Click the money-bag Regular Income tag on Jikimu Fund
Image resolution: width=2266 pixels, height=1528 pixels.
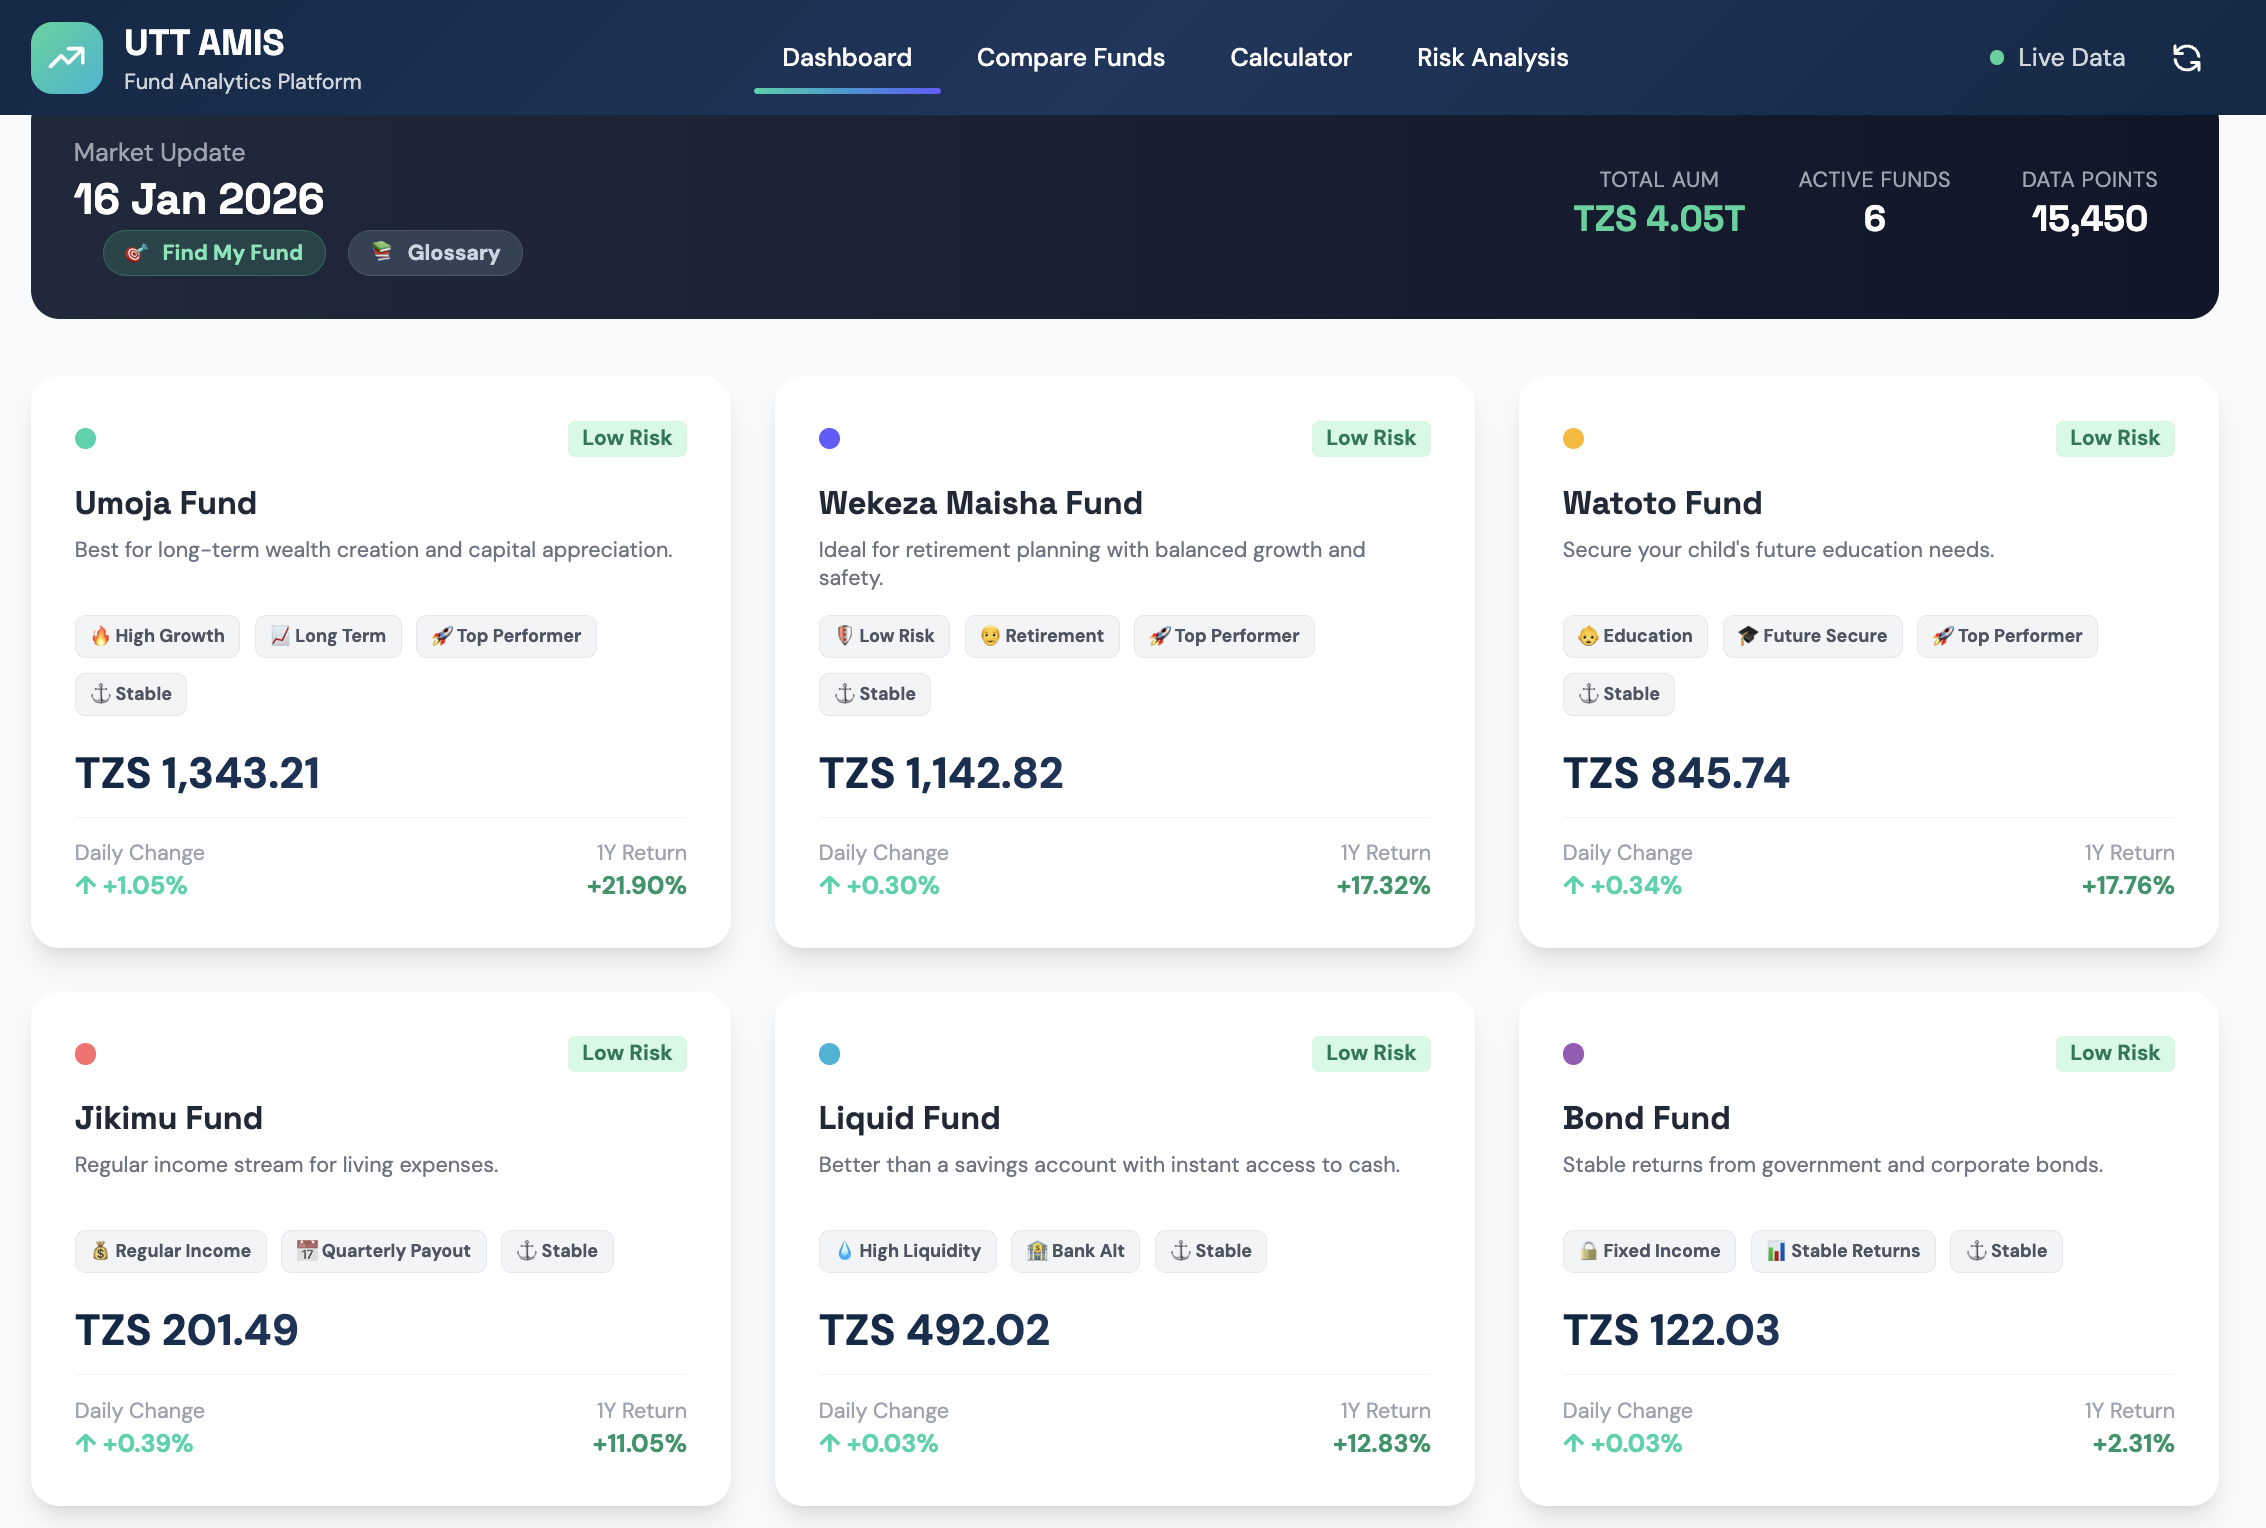point(170,1251)
